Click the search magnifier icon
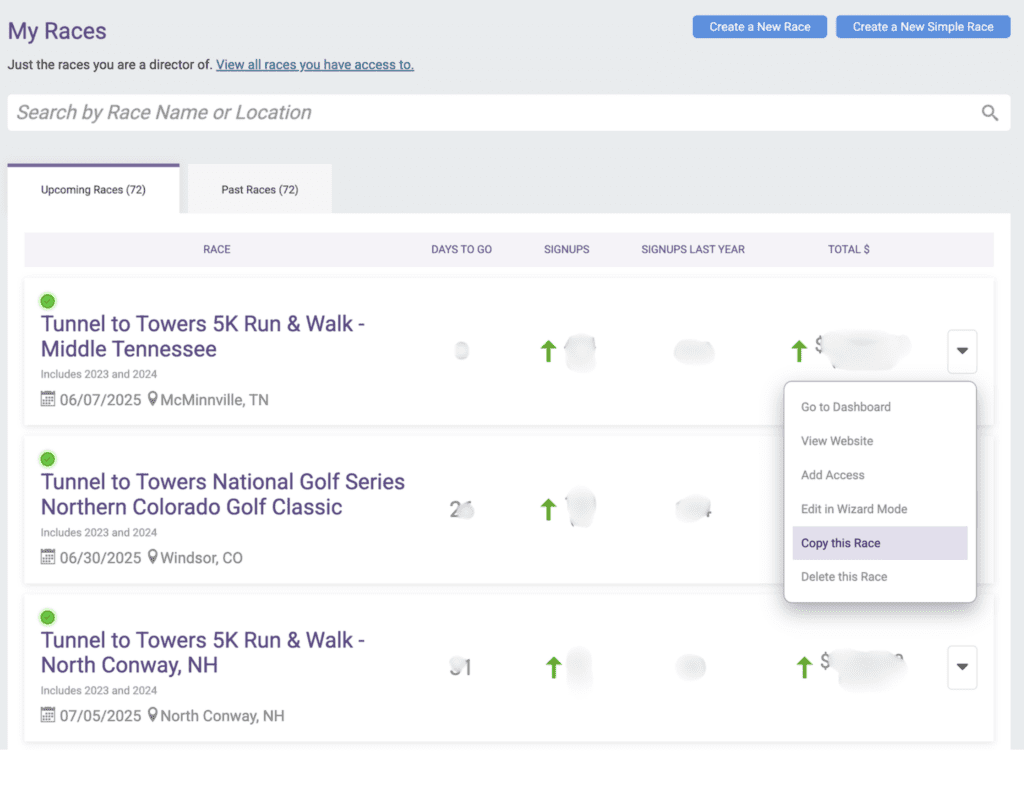Viewport: 1024px width, 794px height. click(x=989, y=113)
